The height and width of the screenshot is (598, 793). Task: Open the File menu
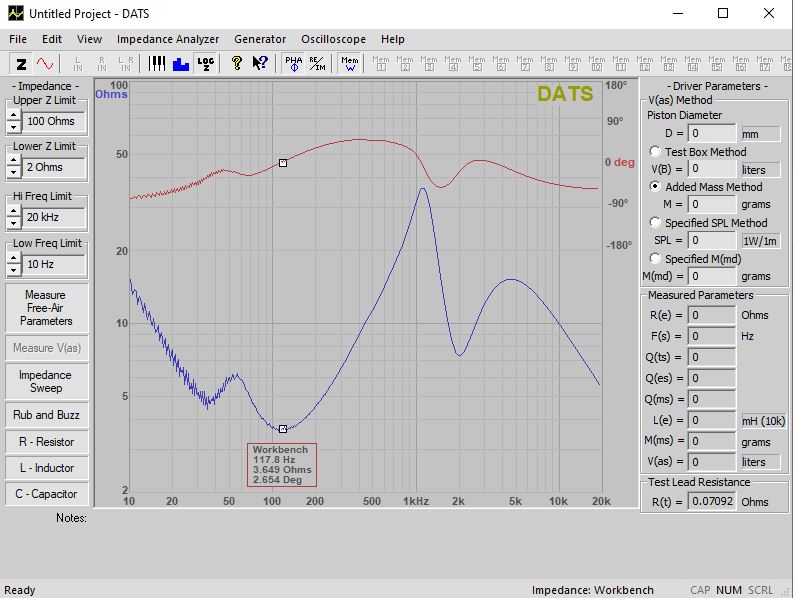[x=18, y=39]
